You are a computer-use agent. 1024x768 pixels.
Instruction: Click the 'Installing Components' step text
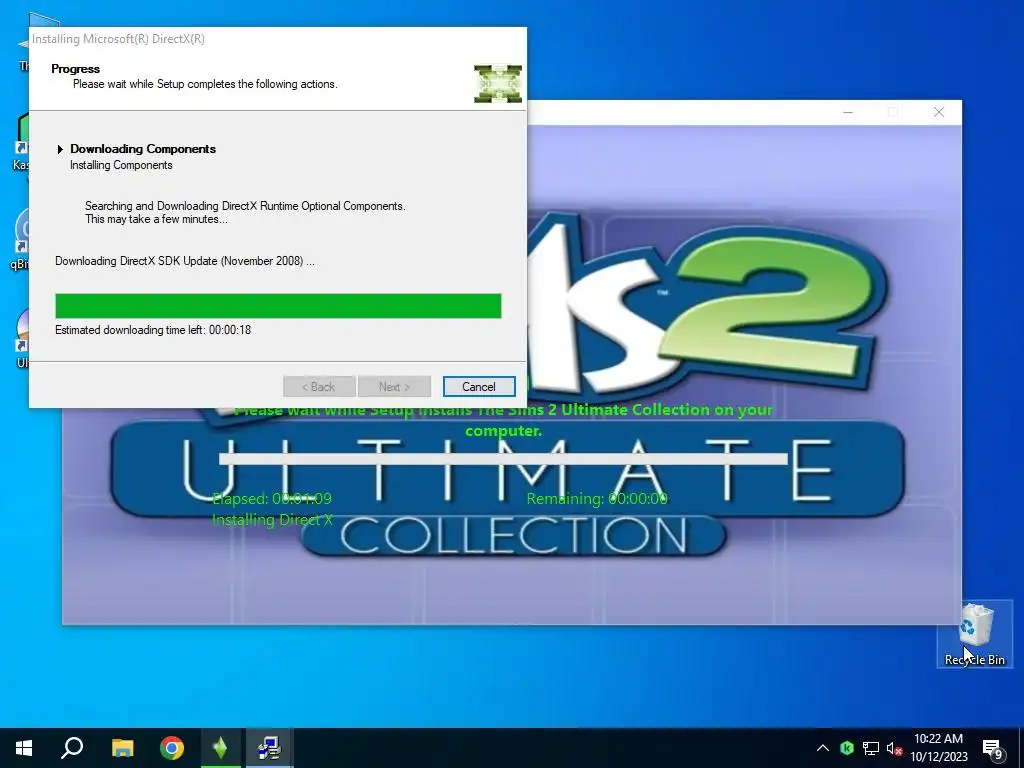(121, 165)
